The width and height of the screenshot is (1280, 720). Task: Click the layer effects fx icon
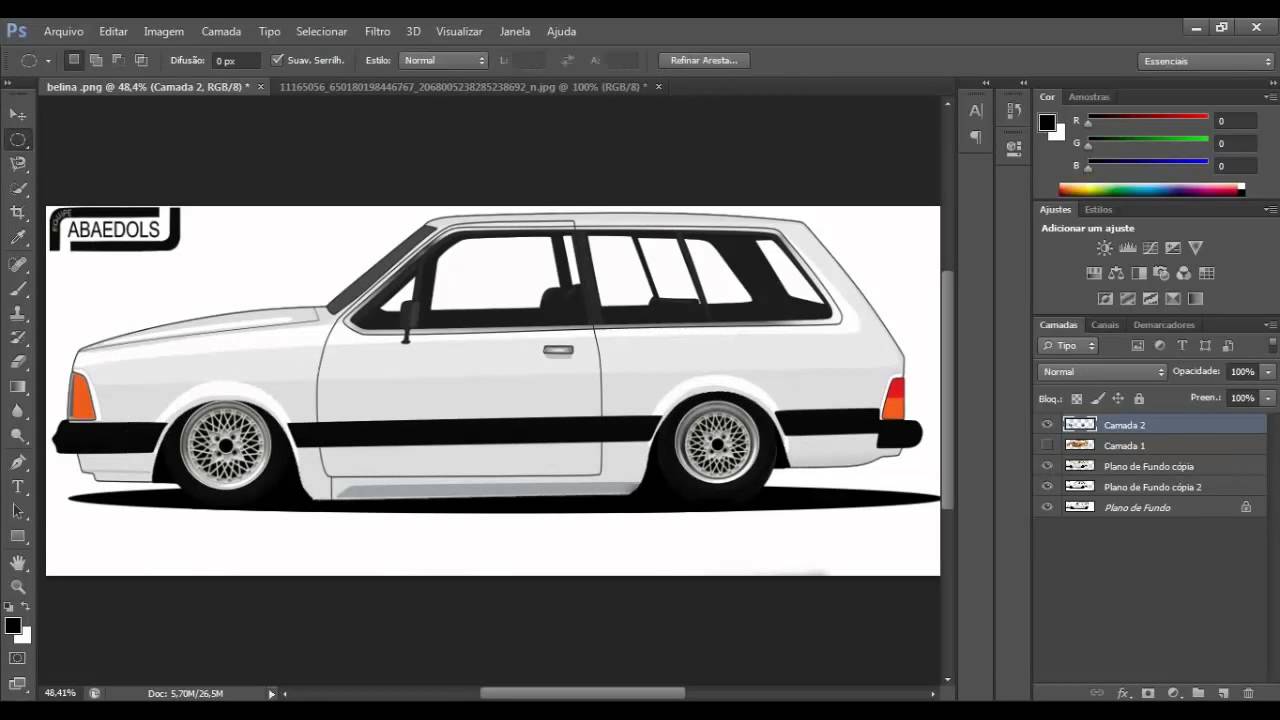coord(1123,693)
